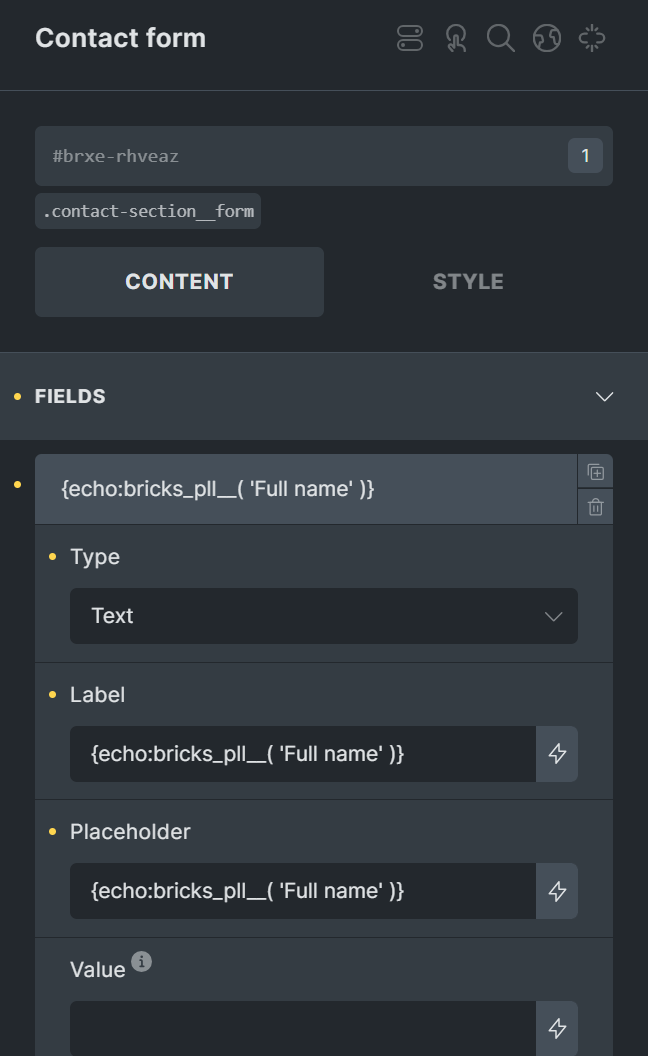Open the Type dropdown showing Text

pos(323,616)
